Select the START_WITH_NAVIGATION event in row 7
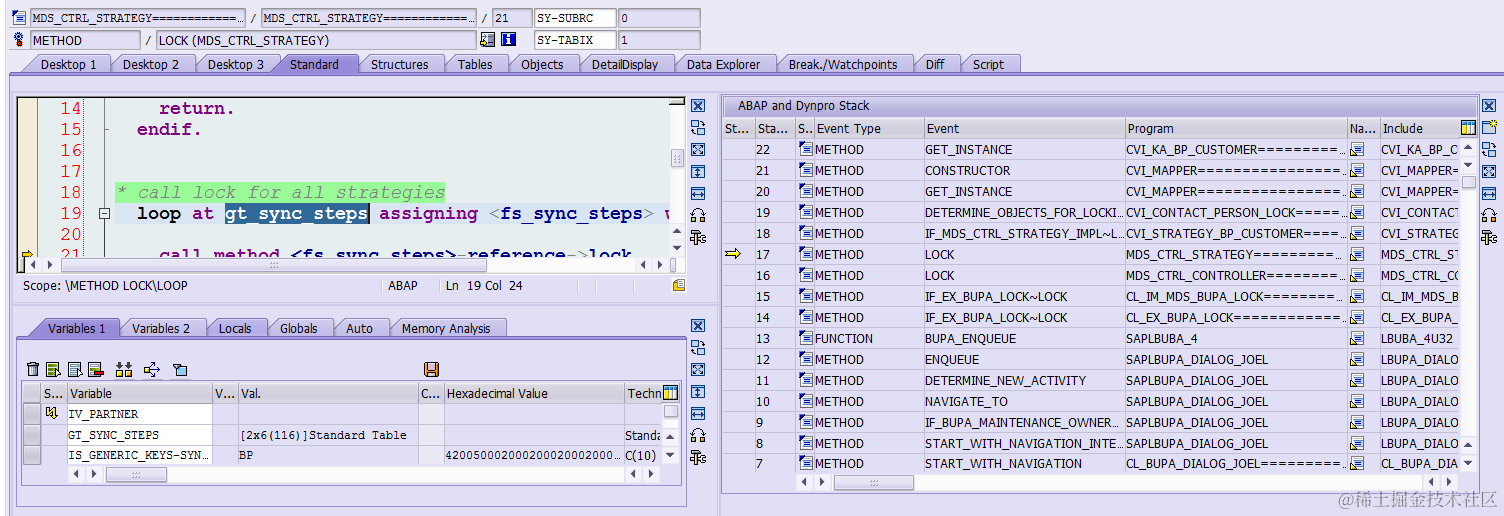This screenshot has height=516, width=1504. (x=1024, y=464)
